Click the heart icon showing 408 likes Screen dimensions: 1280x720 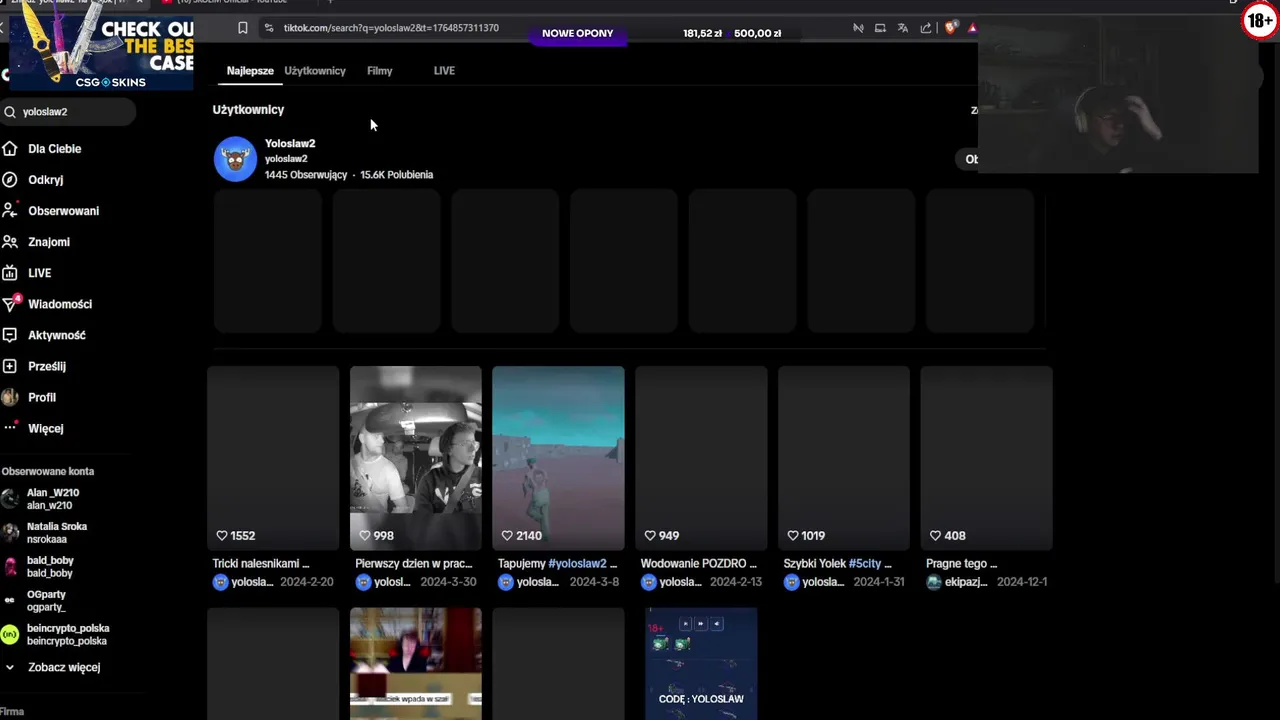(x=935, y=536)
